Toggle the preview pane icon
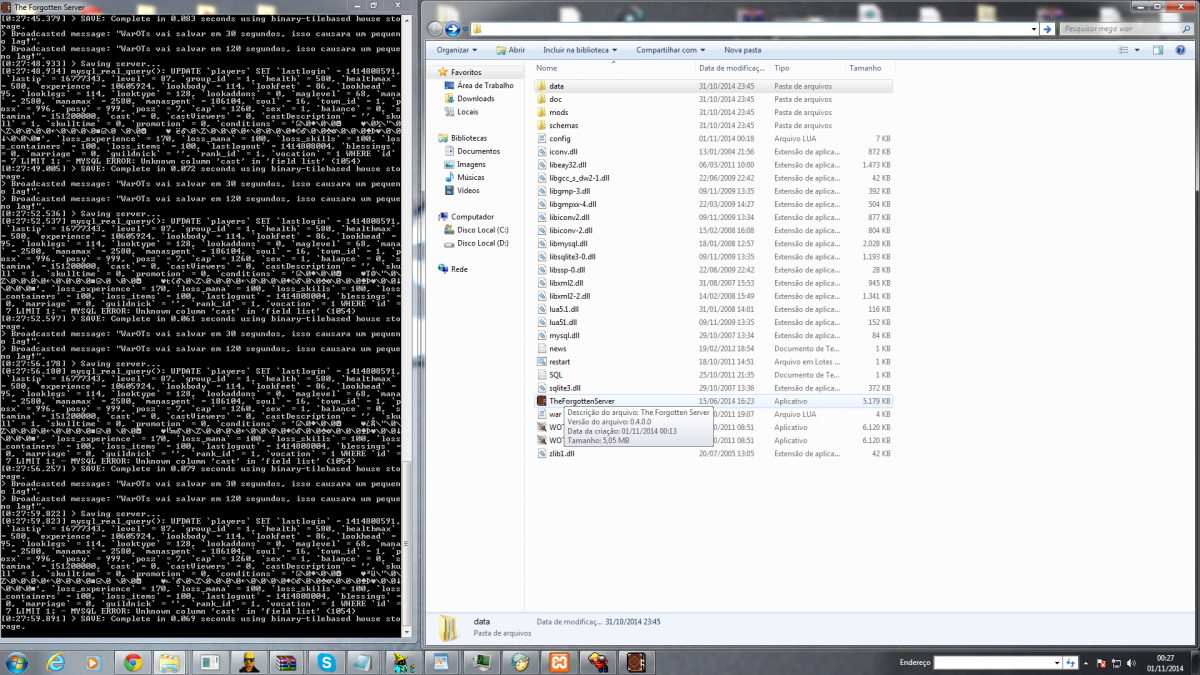The image size is (1200, 675). point(1158,50)
